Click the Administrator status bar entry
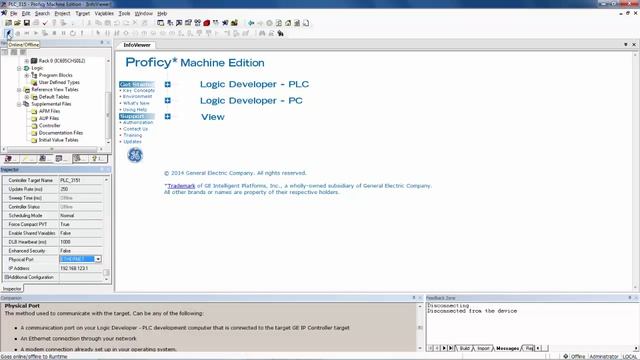 point(604,356)
